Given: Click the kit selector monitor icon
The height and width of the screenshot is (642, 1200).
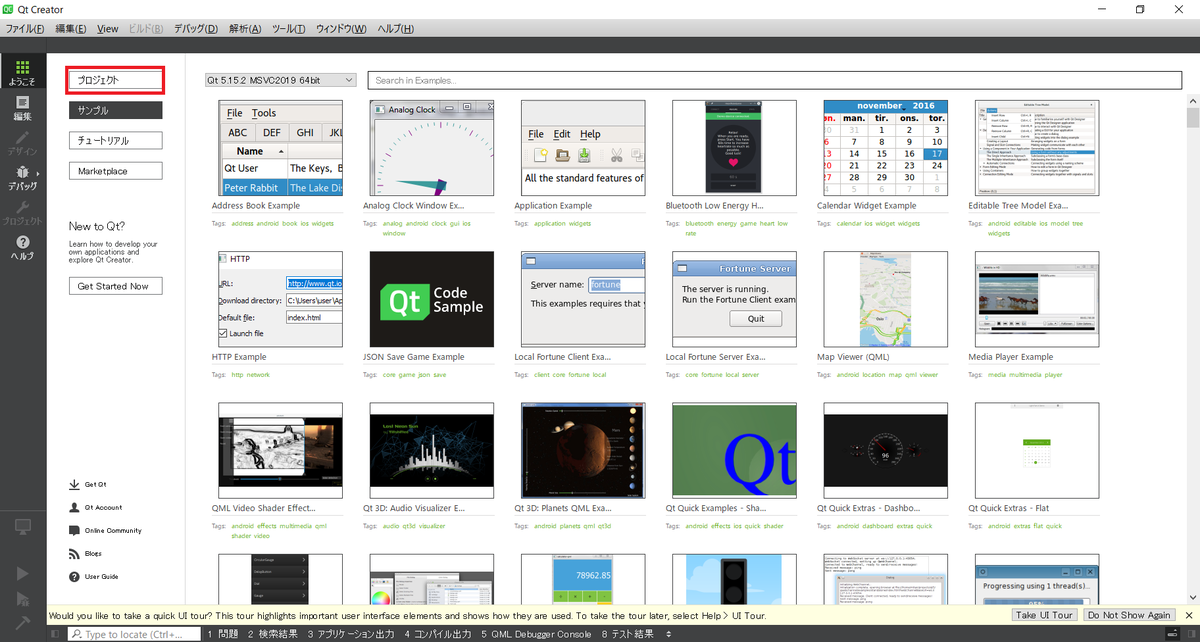Looking at the screenshot, I should click(22, 527).
